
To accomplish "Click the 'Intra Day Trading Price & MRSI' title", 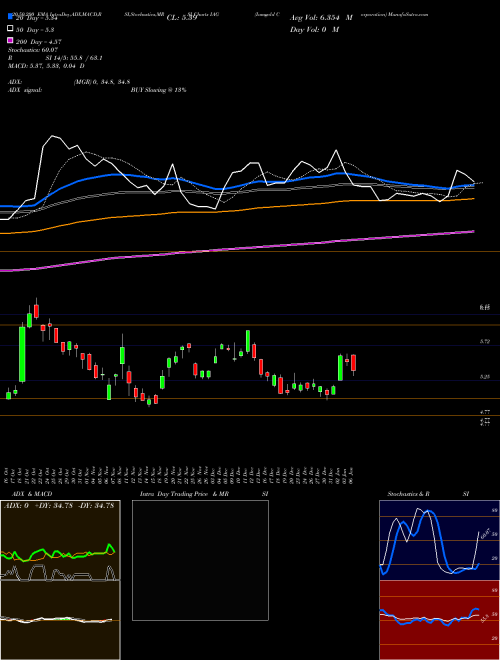I will (204, 494).
